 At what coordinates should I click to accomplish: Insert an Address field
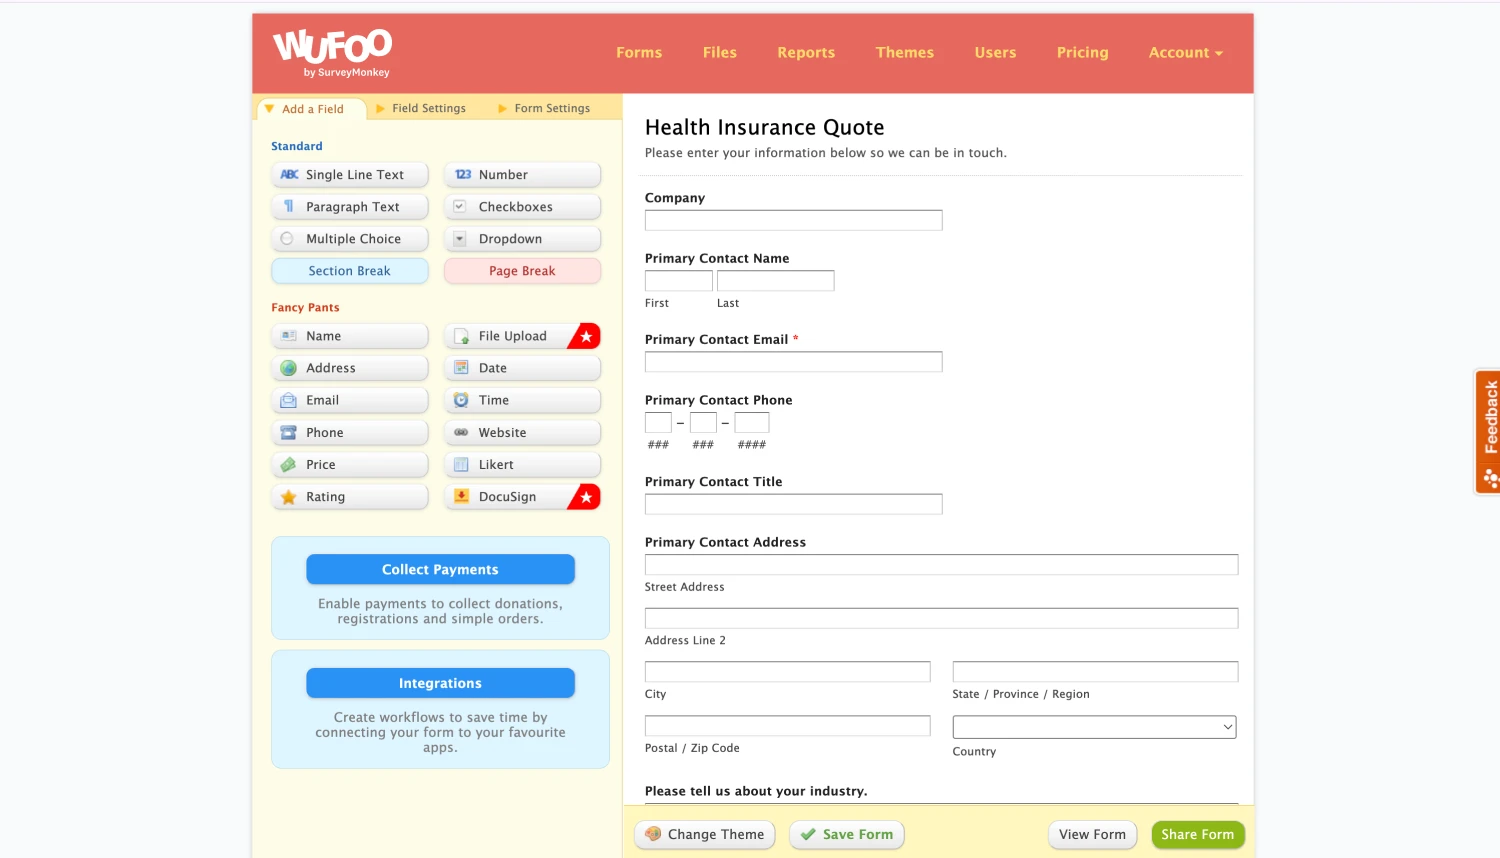click(349, 368)
